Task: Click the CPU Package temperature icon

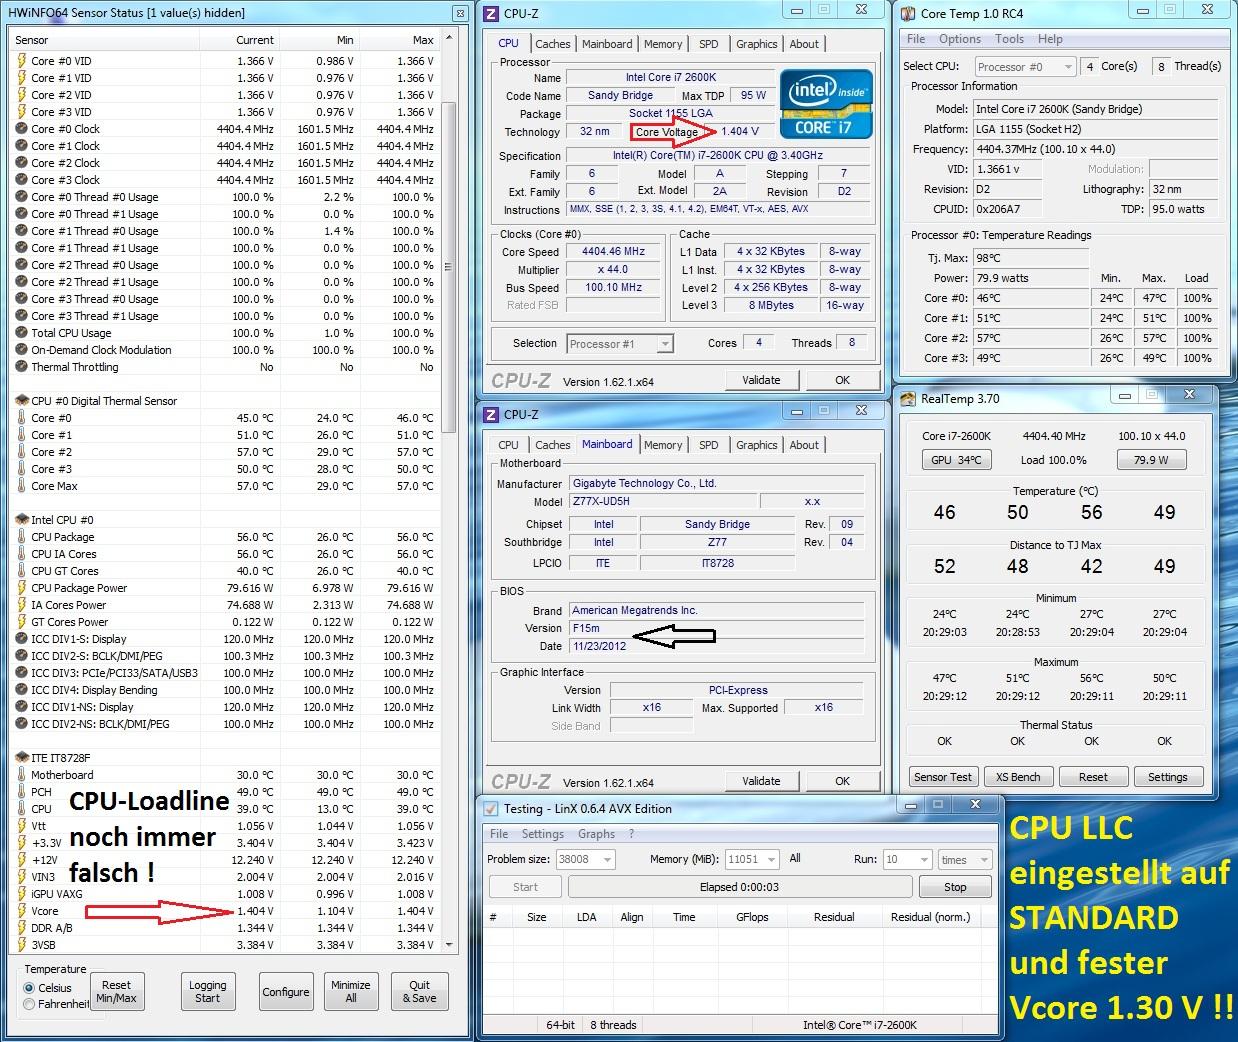Action: click(21, 536)
